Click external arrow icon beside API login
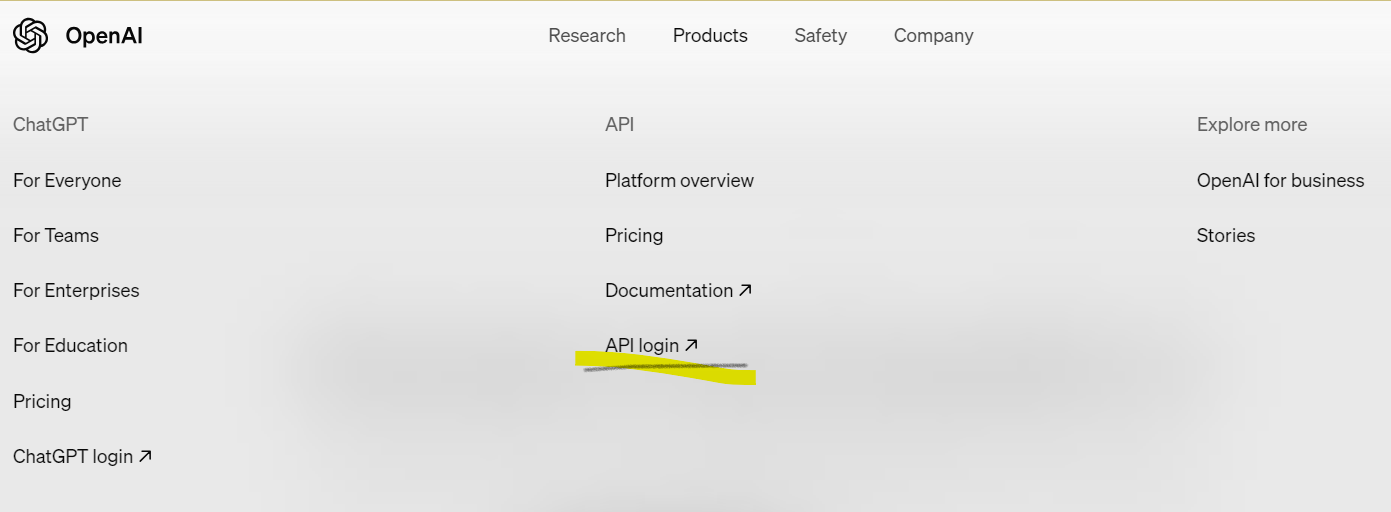Image resolution: width=1391 pixels, height=512 pixels. 691,345
